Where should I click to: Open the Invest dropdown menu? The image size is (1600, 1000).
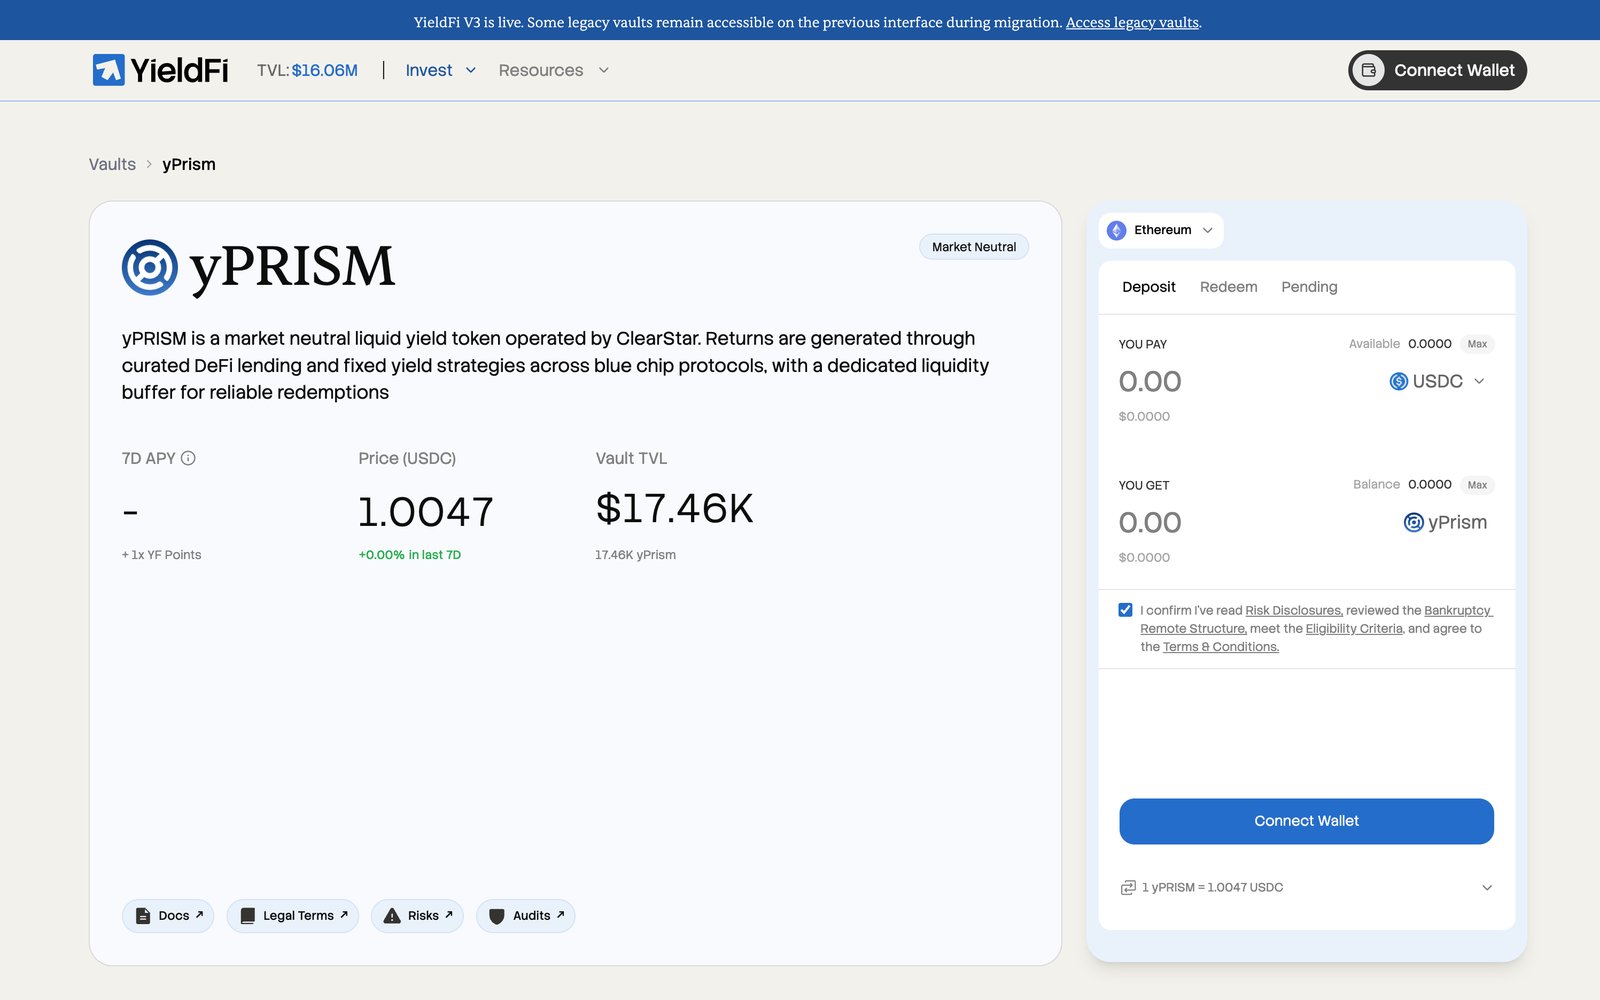click(x=440, y=70)
